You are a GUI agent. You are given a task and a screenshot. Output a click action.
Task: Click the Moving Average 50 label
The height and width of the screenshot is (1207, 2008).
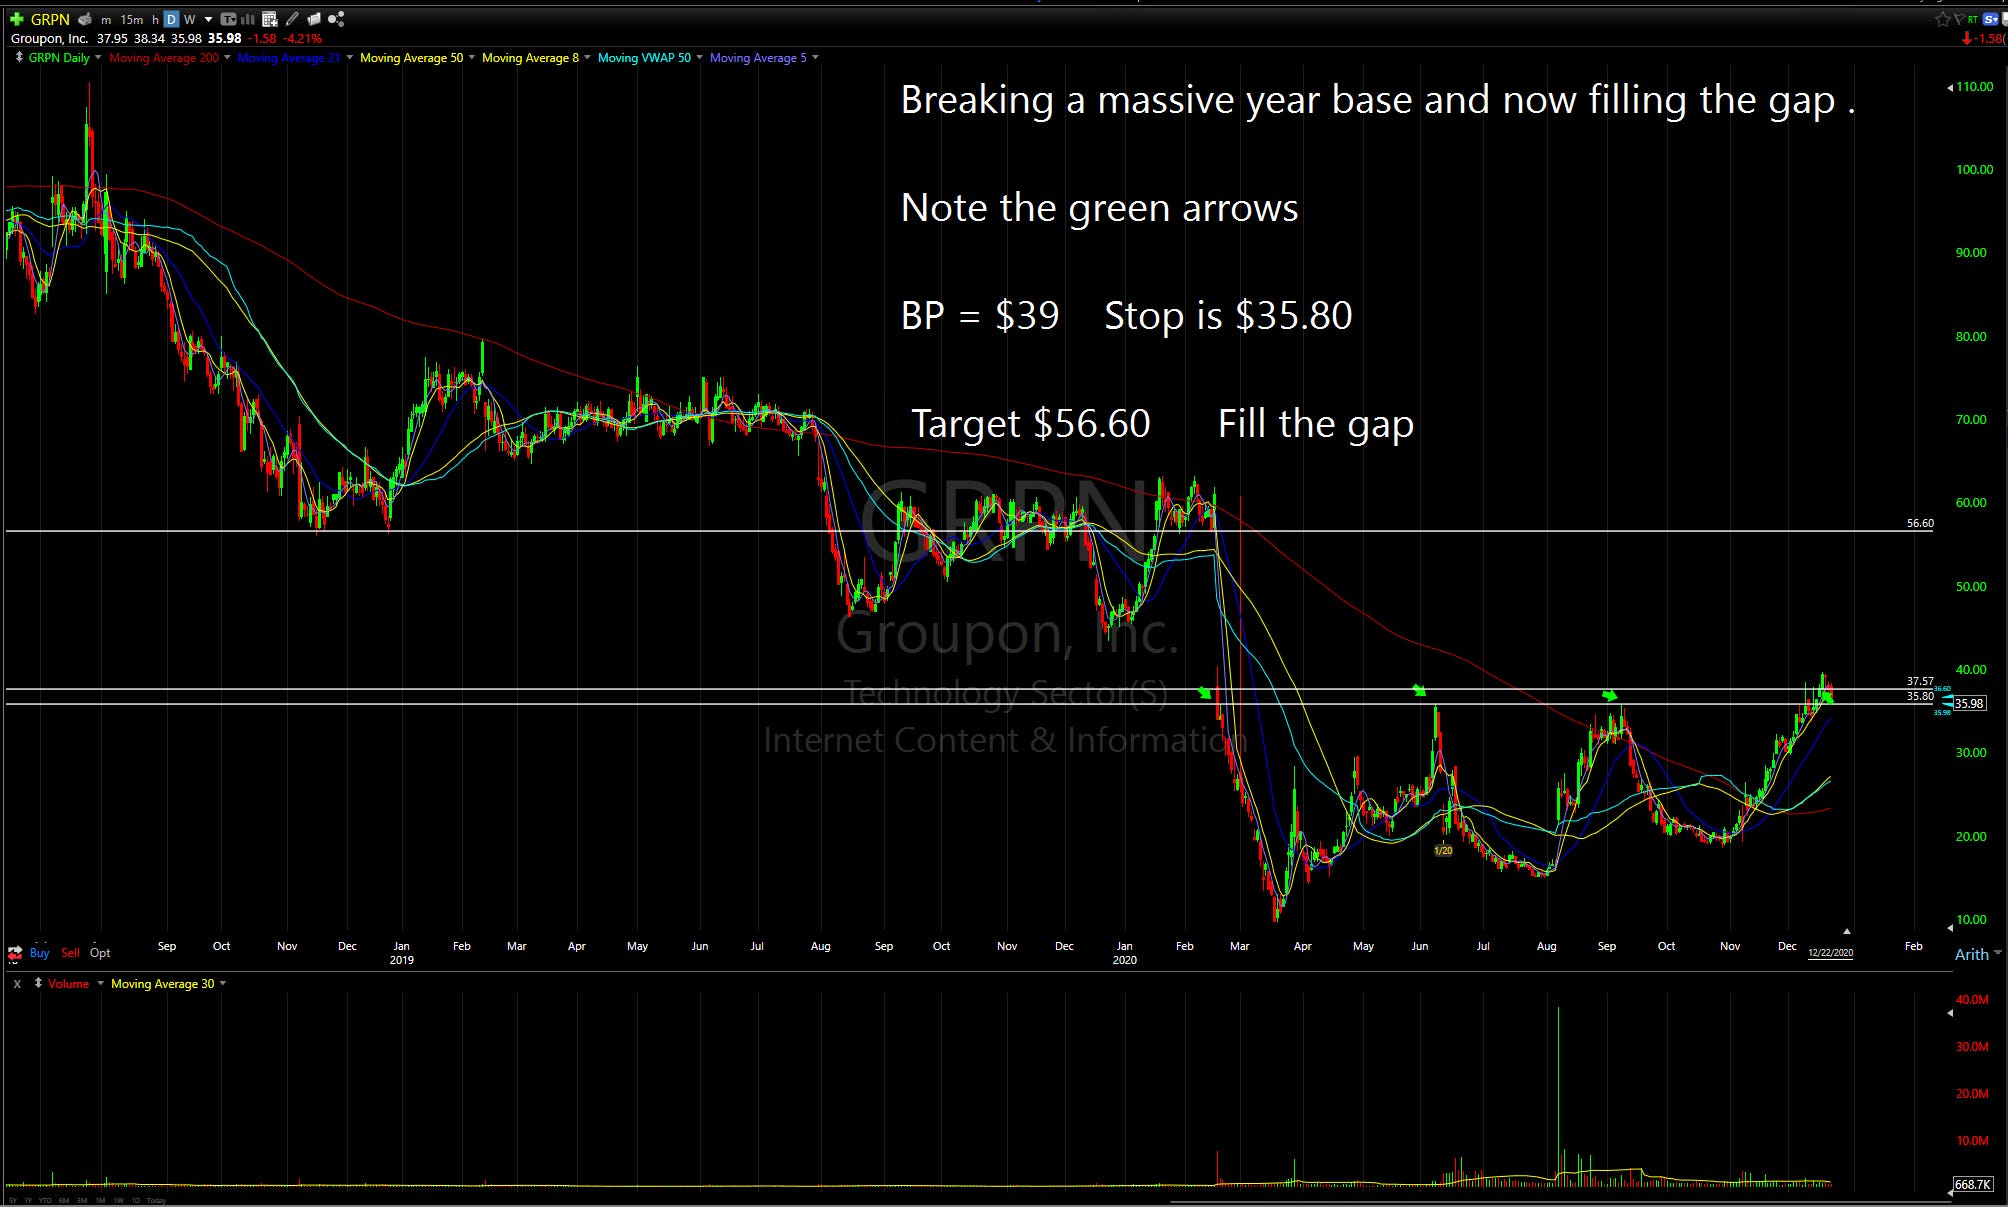[x=412, y=58]
